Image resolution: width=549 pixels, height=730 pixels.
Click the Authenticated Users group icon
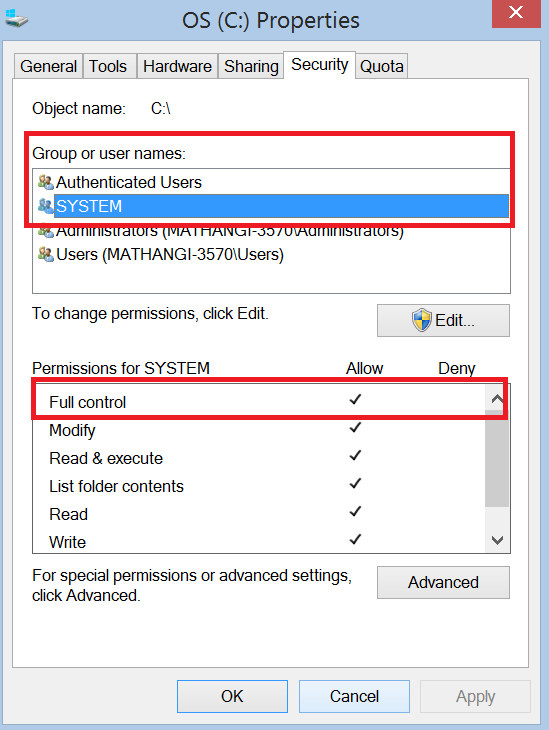tap(46, 182)
